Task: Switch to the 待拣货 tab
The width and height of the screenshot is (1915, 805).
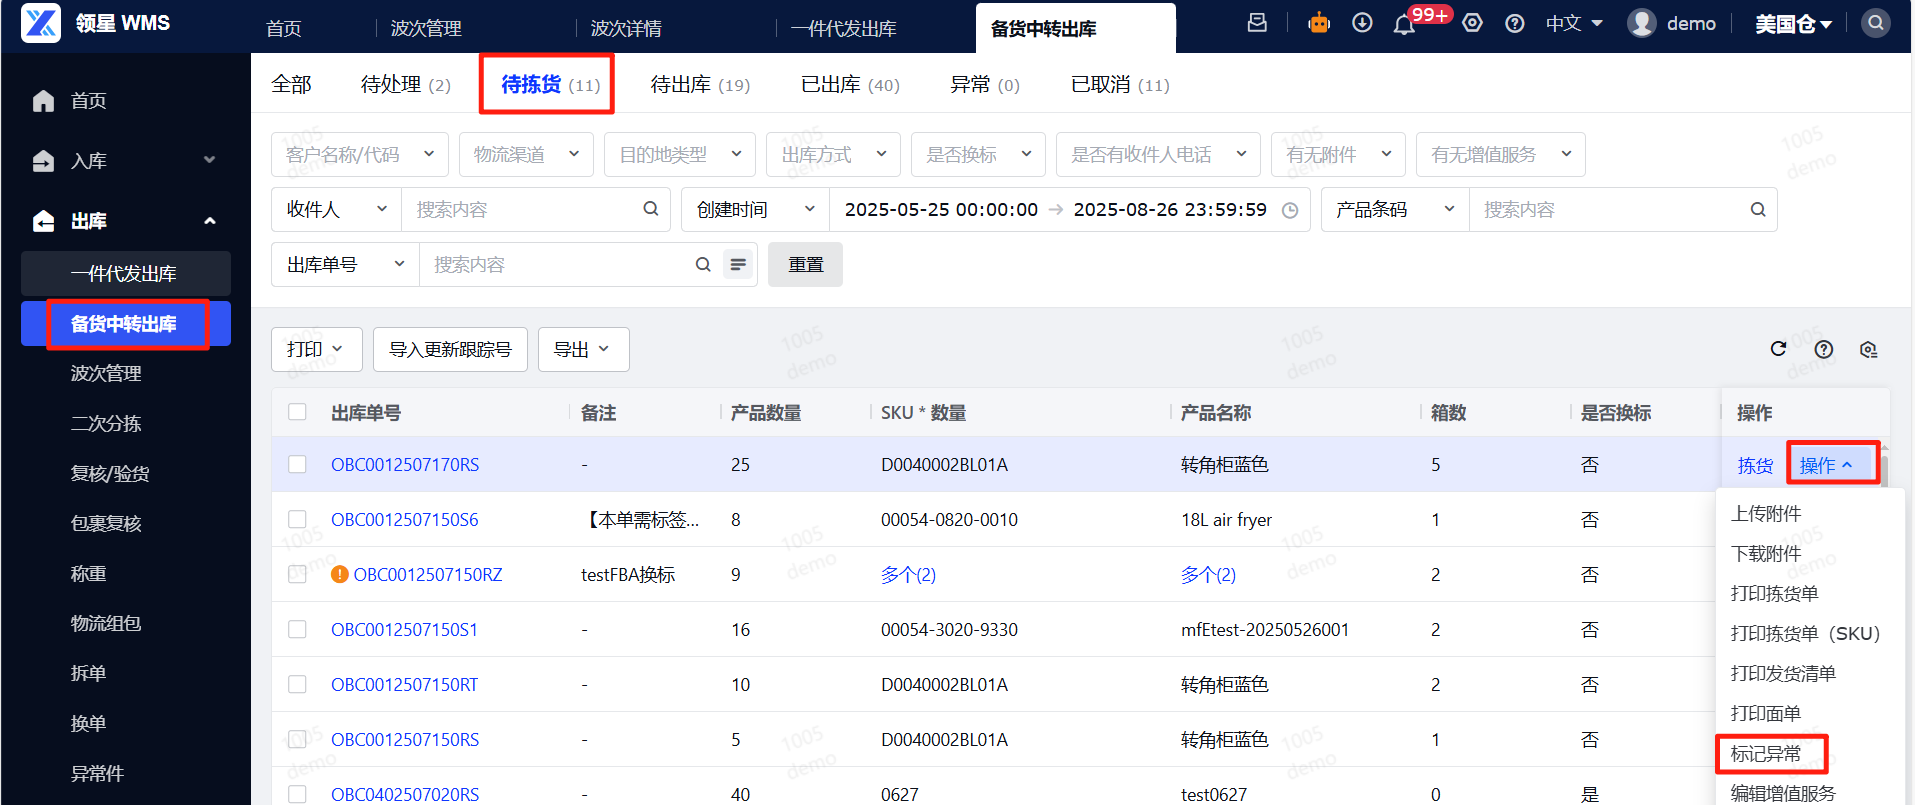Action: click(x=550, y=84)
